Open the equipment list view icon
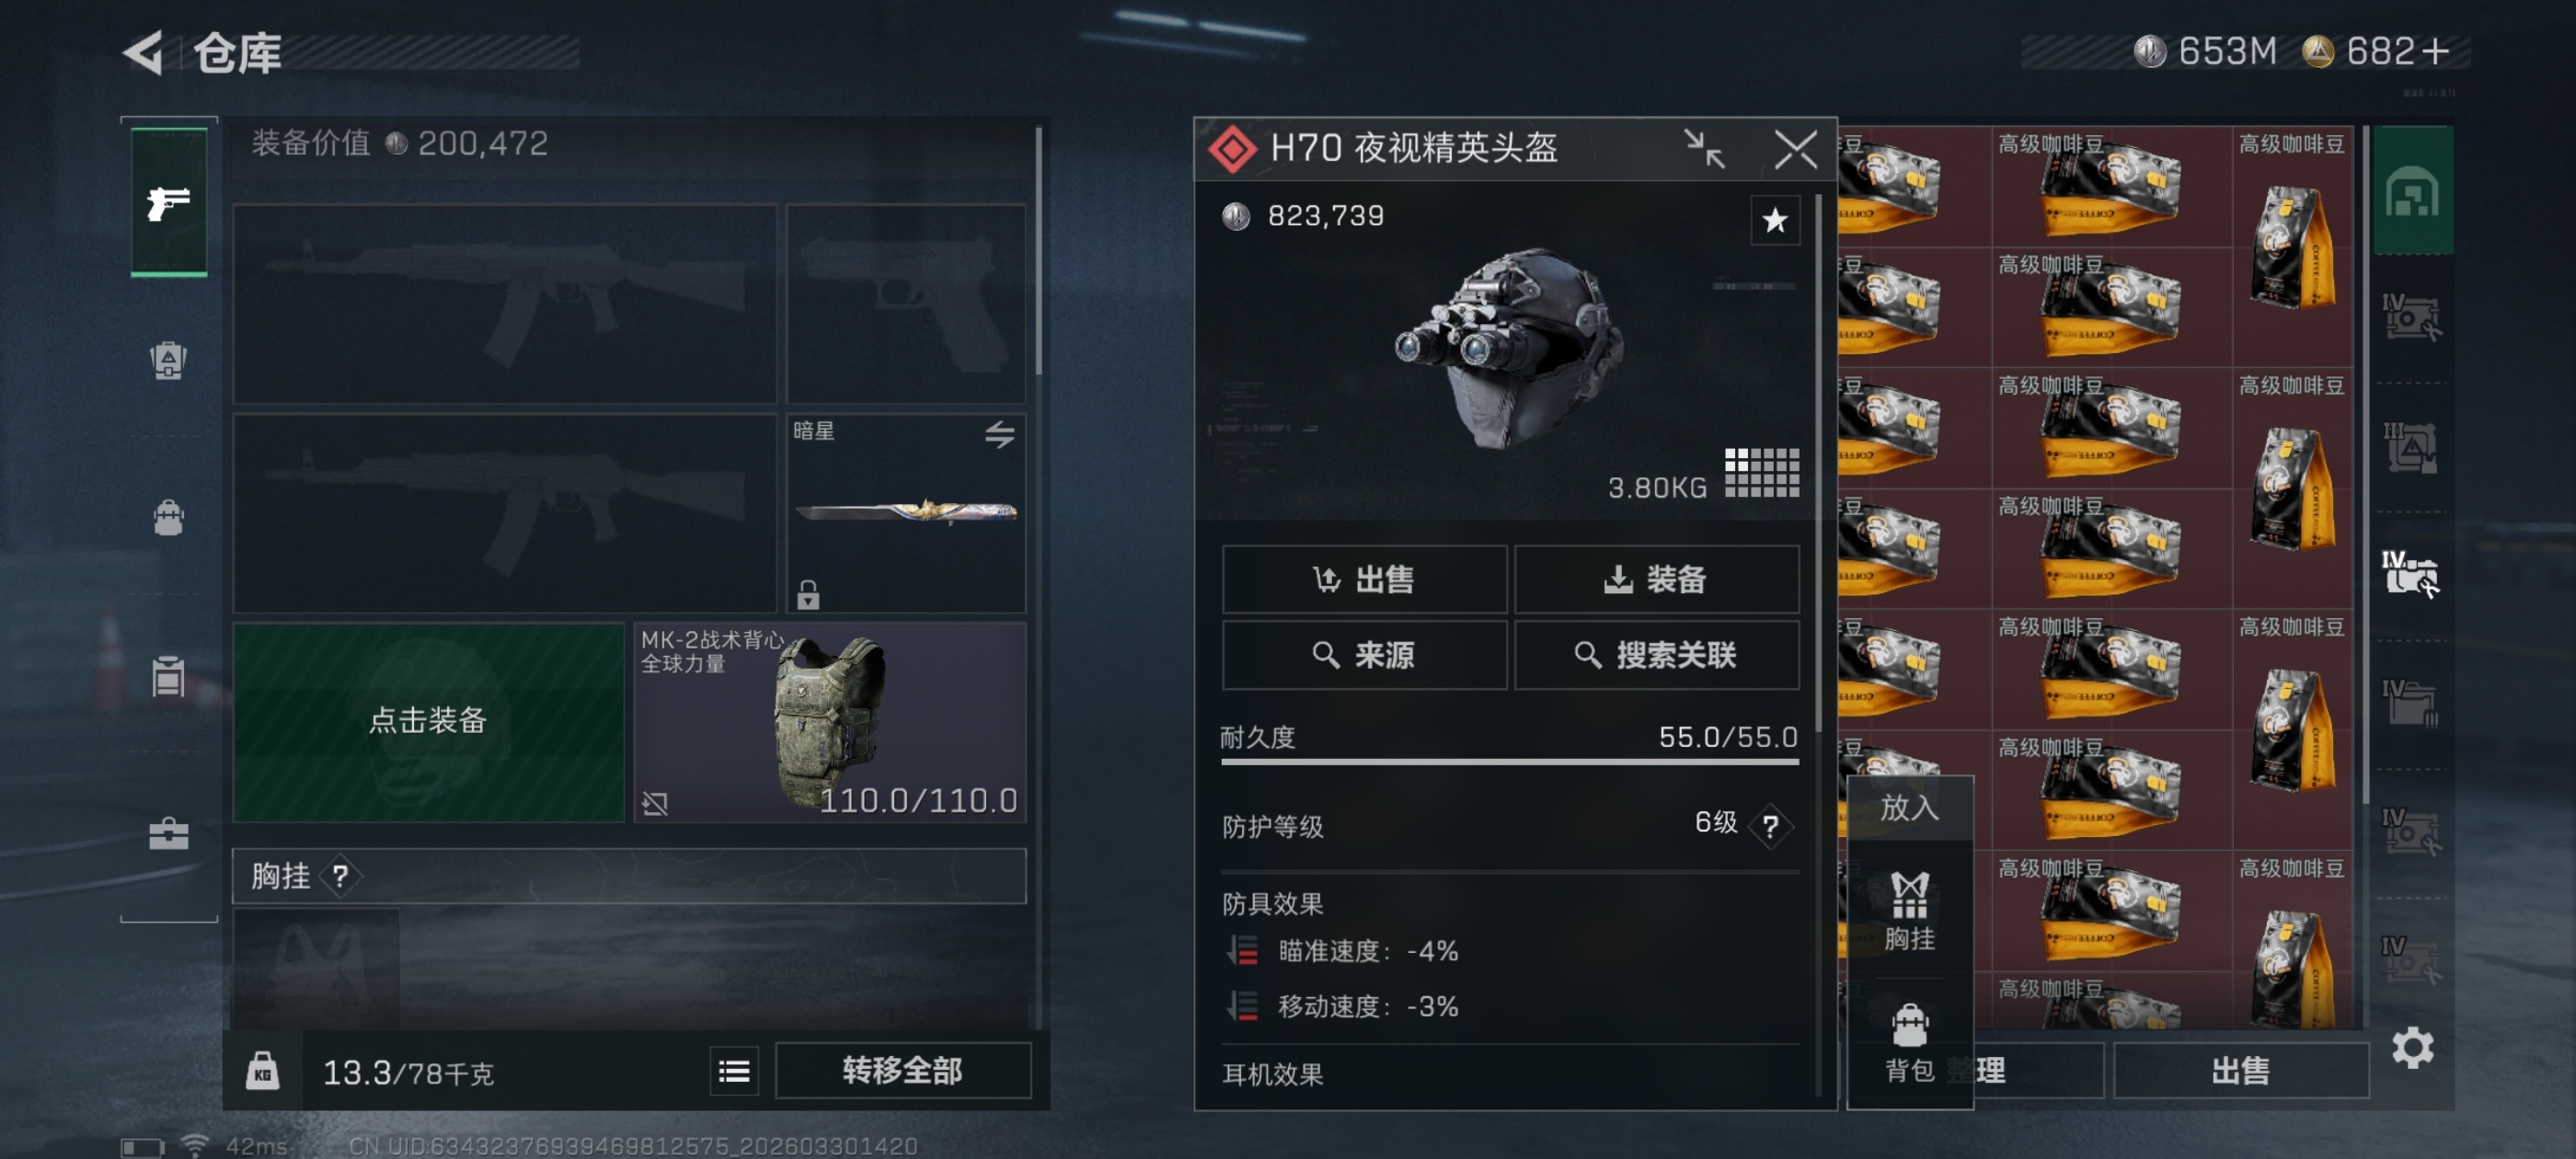The width and height of the screenshot is (2576, 1159). click(734, 1072)
